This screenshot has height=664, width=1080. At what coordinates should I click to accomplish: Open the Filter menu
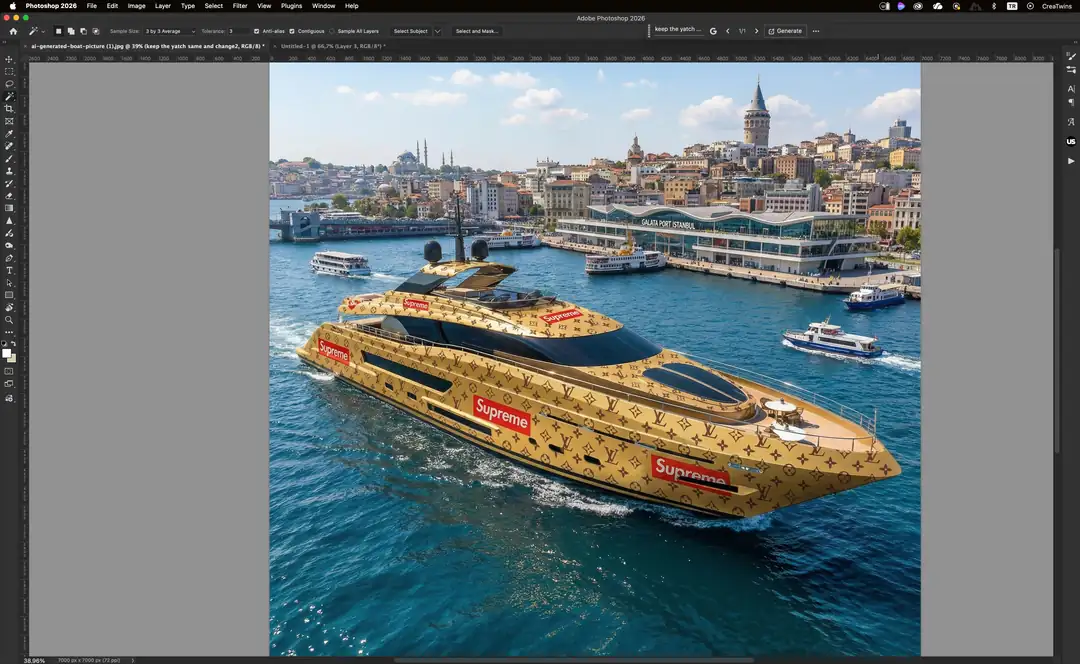coord(239,6)
